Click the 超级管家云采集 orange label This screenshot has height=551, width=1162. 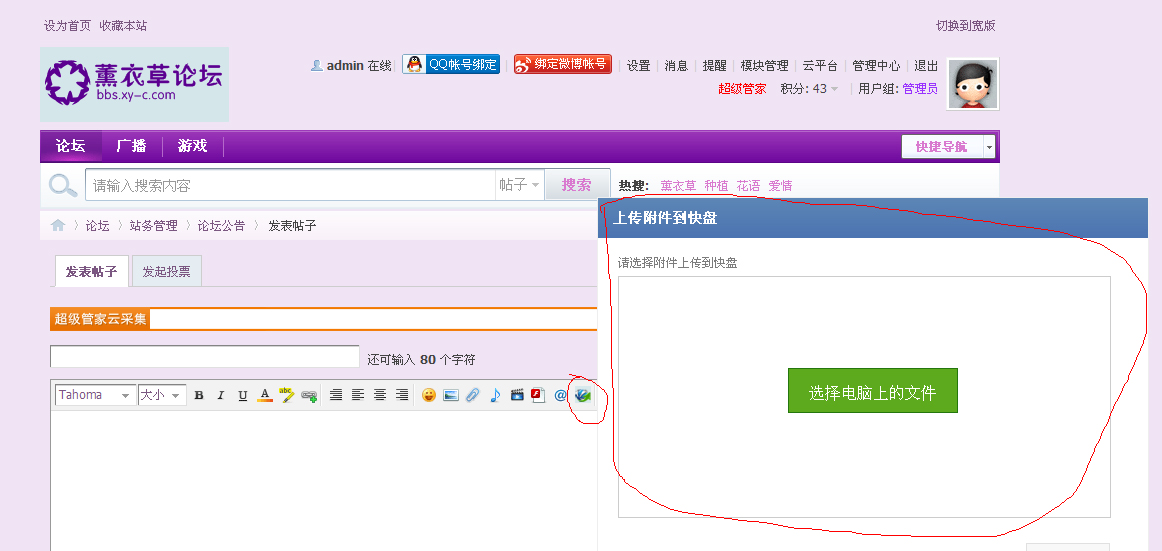click(x=100, y=319)
